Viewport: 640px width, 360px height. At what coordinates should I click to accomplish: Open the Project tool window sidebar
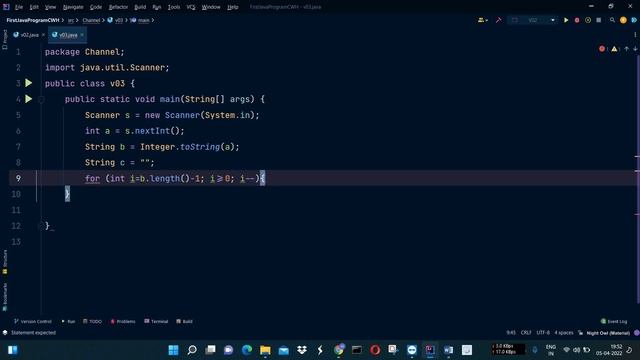5,39
